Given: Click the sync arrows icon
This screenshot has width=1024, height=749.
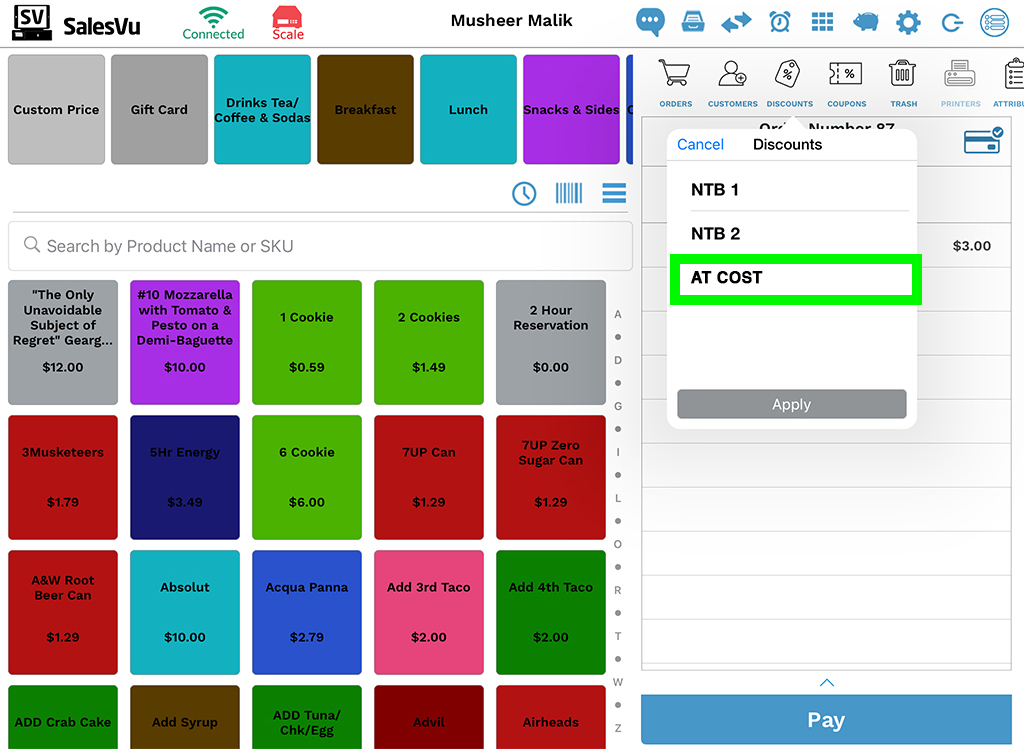Looking at the screenshot, I should pyautogui.click(x=736, y=23).
